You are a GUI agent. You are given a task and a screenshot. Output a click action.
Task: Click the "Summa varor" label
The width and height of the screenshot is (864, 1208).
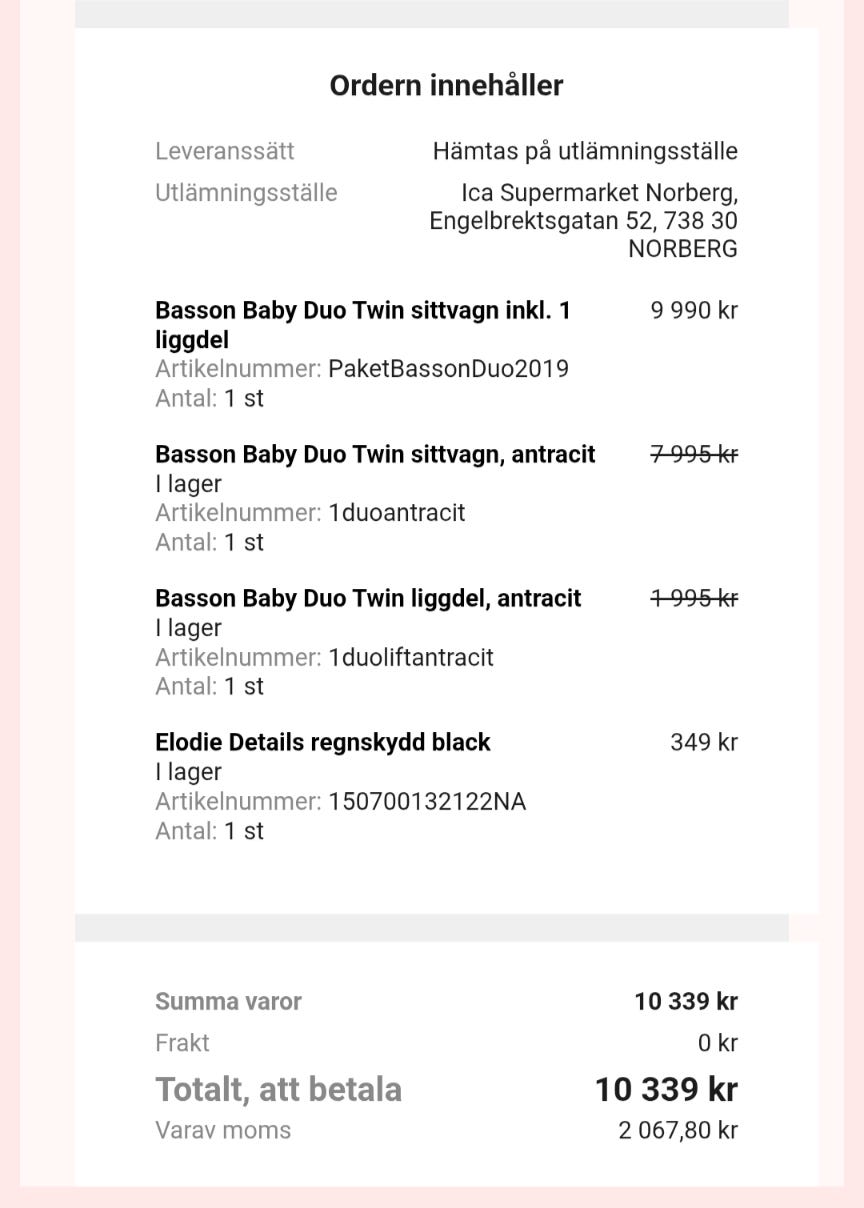[x=228, y=1002]
